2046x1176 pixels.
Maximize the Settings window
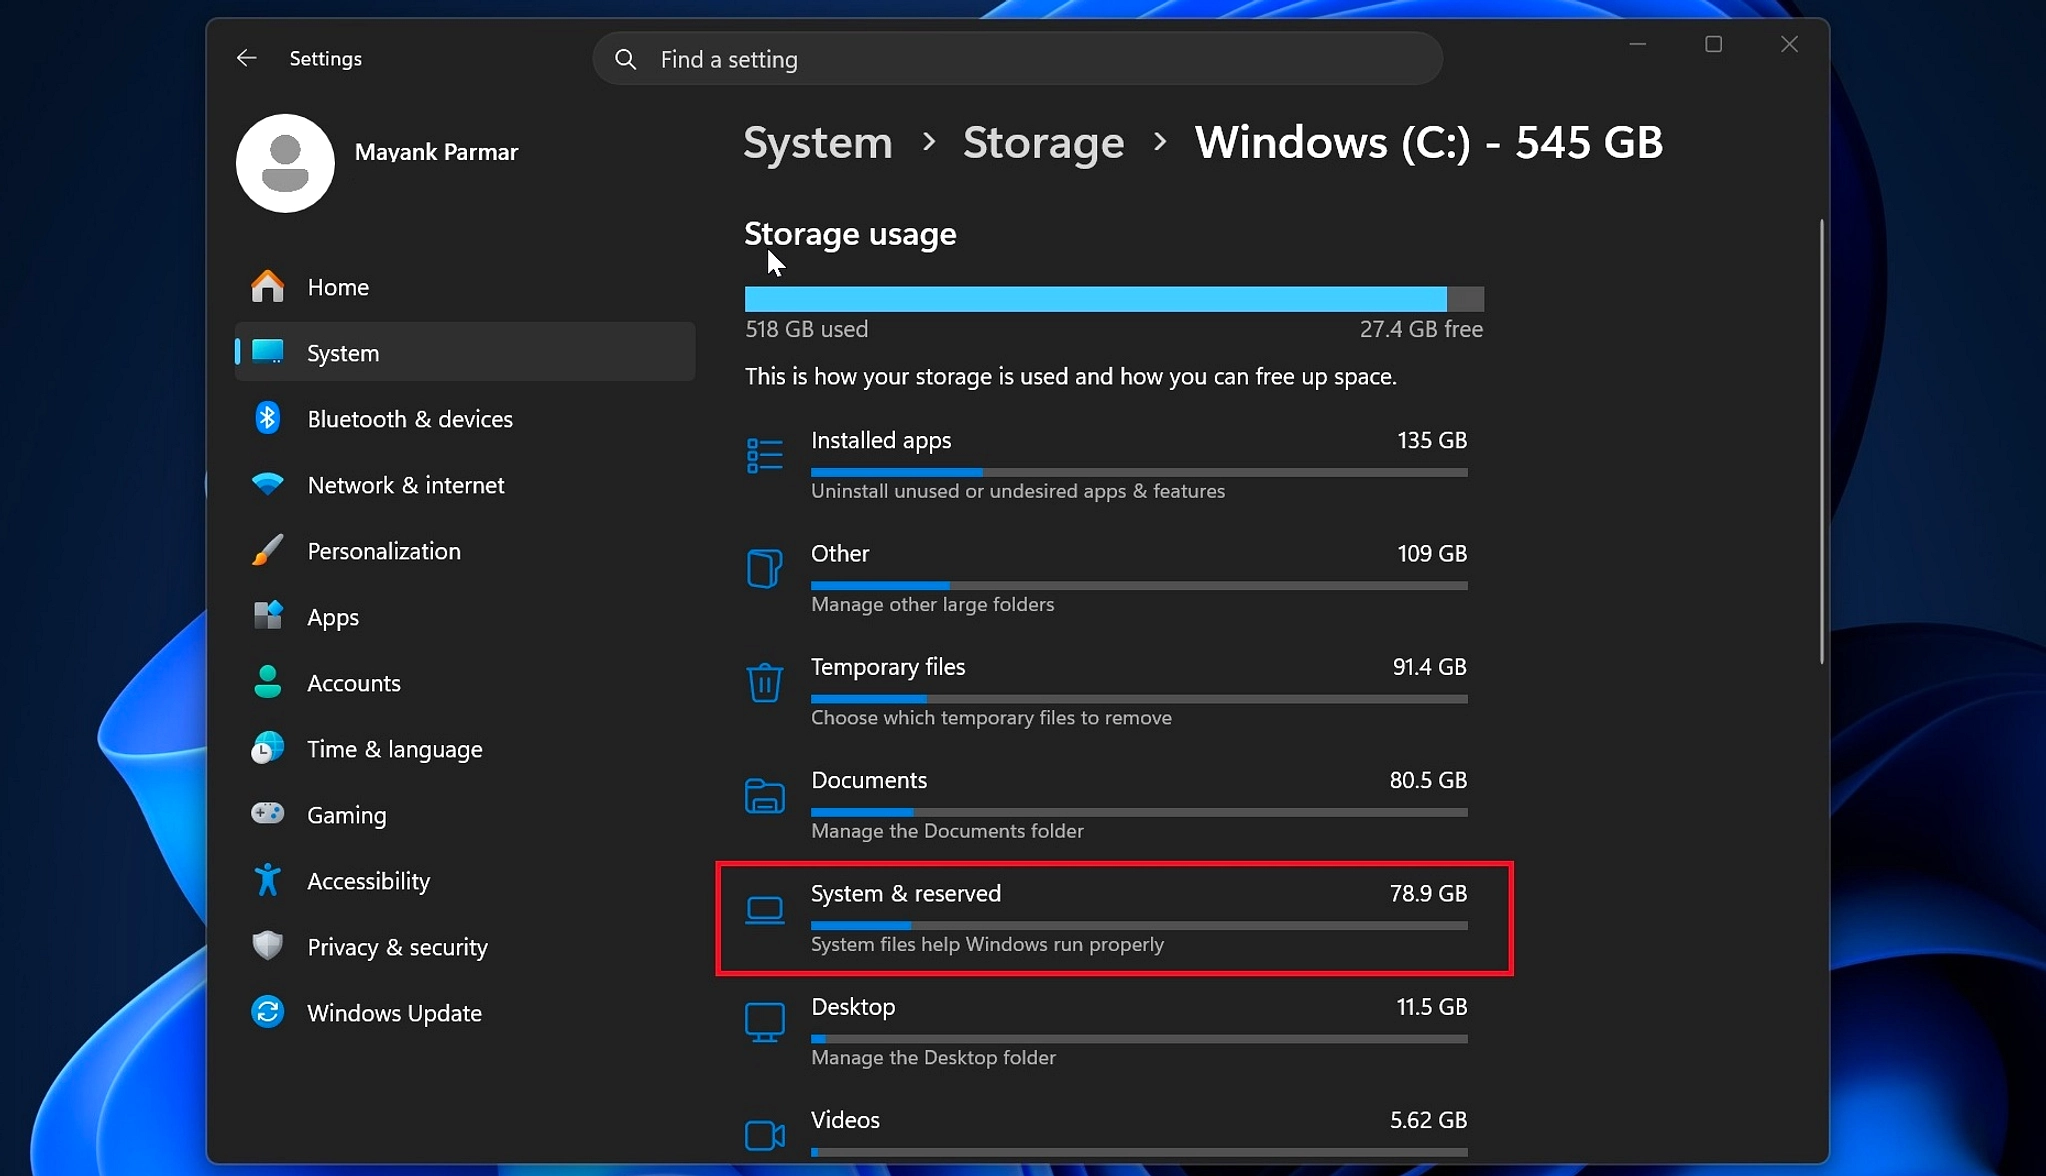coord(1713,44)
